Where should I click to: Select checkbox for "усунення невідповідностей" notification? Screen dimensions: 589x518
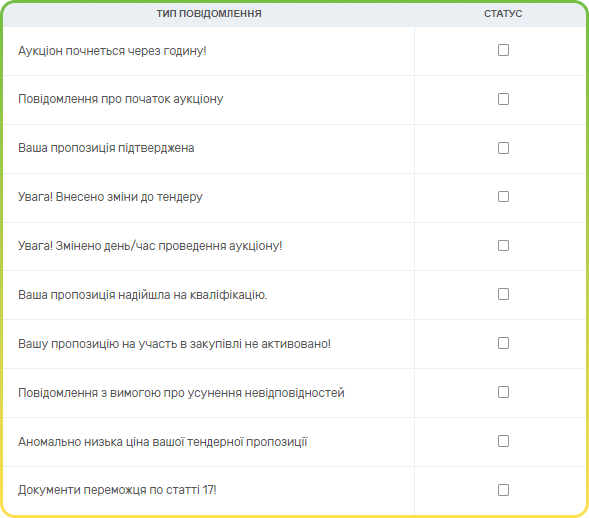[x=503, y=392]
